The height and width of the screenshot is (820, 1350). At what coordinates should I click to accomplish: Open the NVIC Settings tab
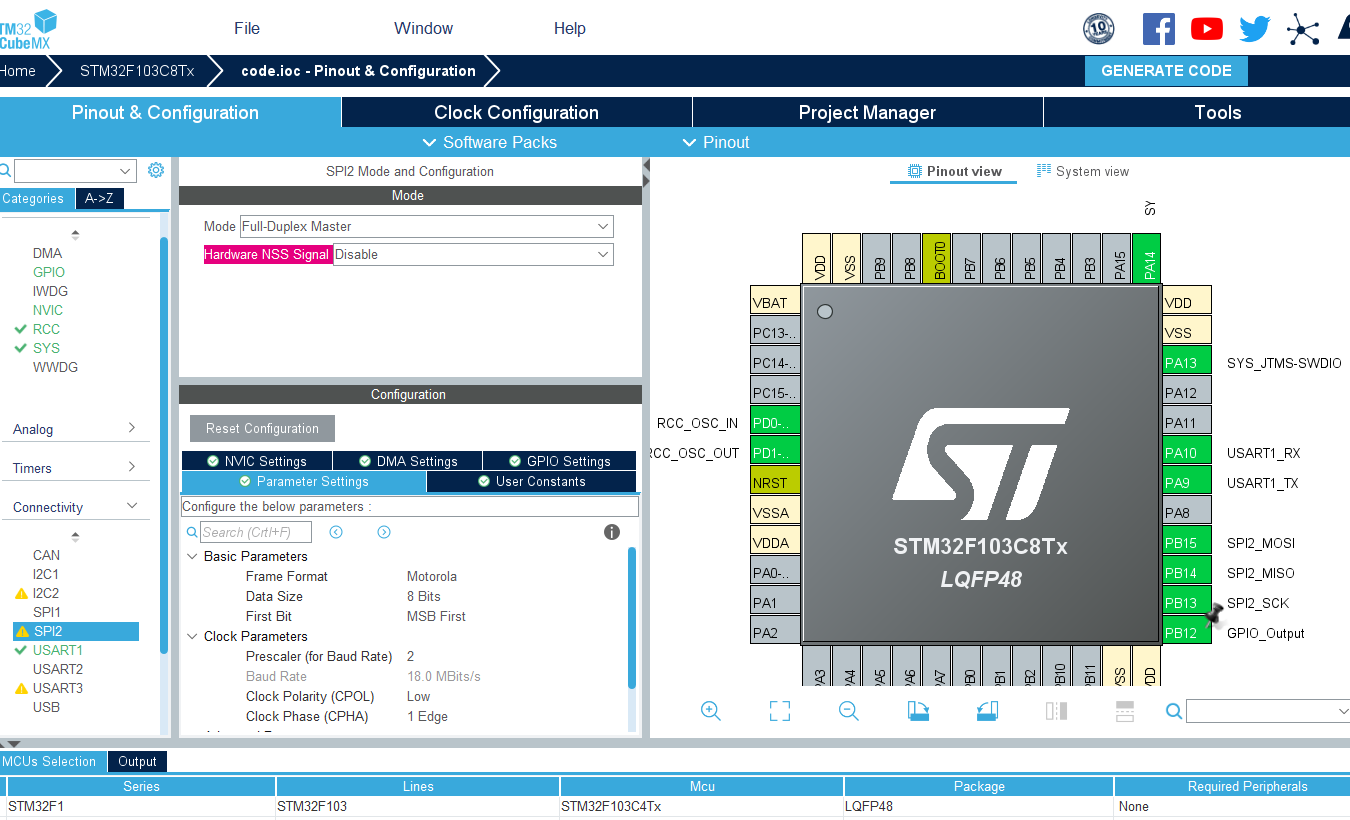pos(257,461)
